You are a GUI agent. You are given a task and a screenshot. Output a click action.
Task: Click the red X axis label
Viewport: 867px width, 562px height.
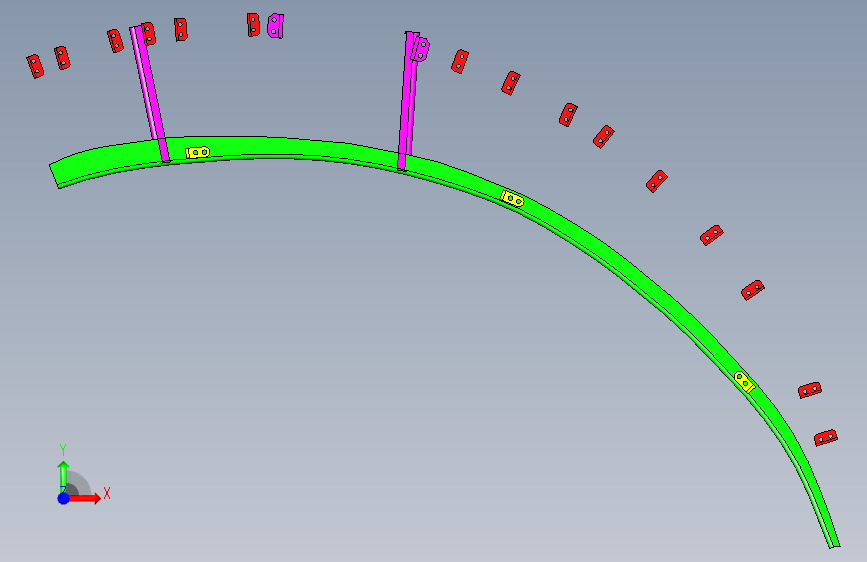point(107,493)
